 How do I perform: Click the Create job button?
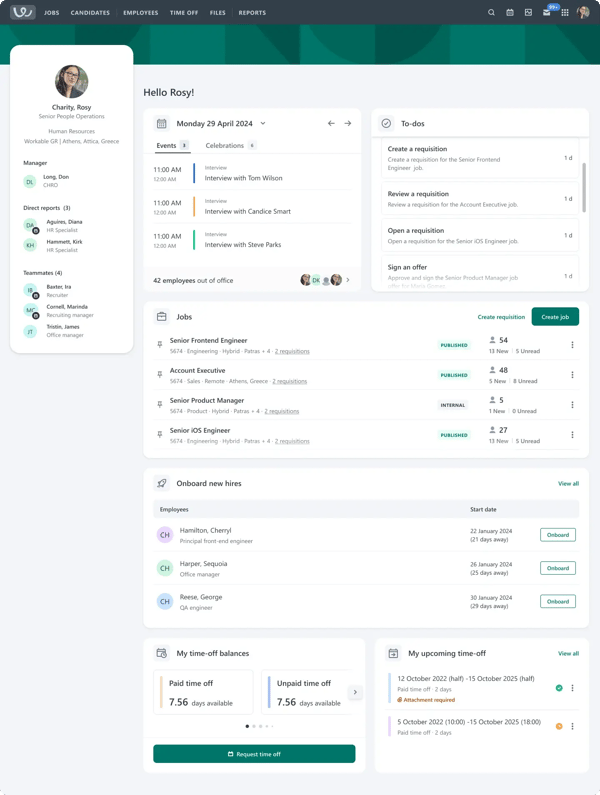[x=555, y=317]
